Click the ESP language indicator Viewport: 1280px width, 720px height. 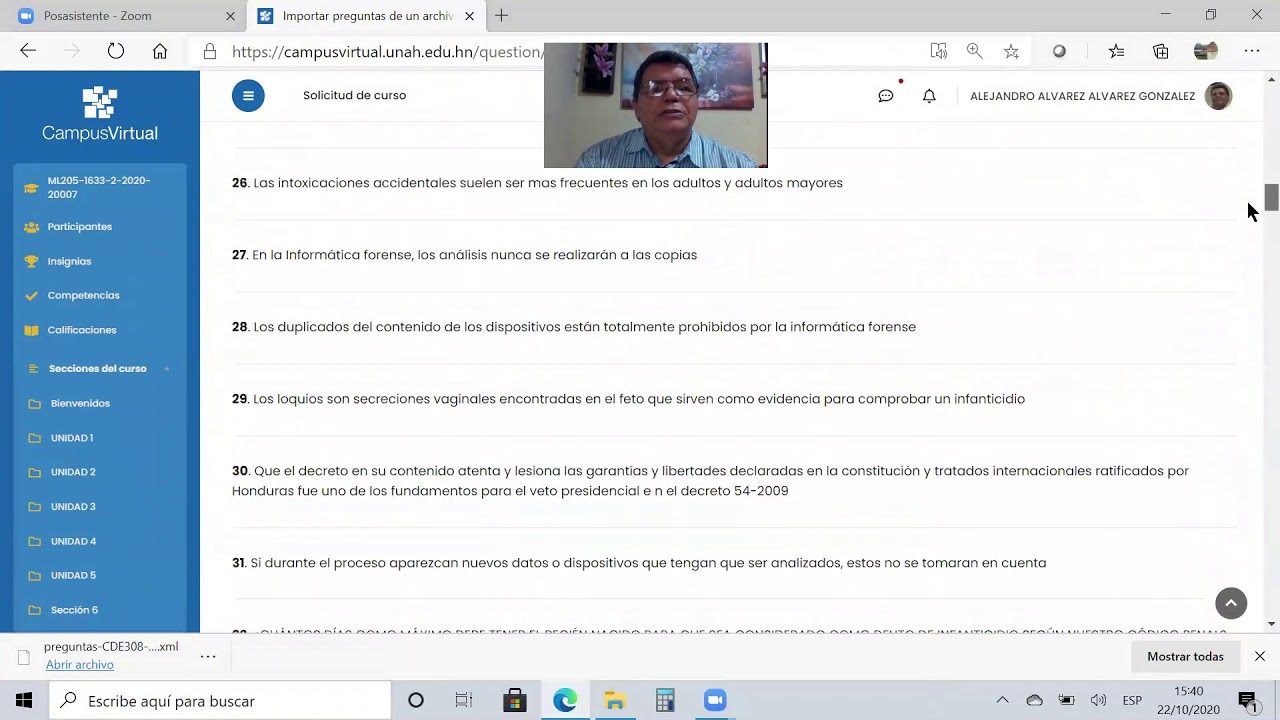point(1132,700)
